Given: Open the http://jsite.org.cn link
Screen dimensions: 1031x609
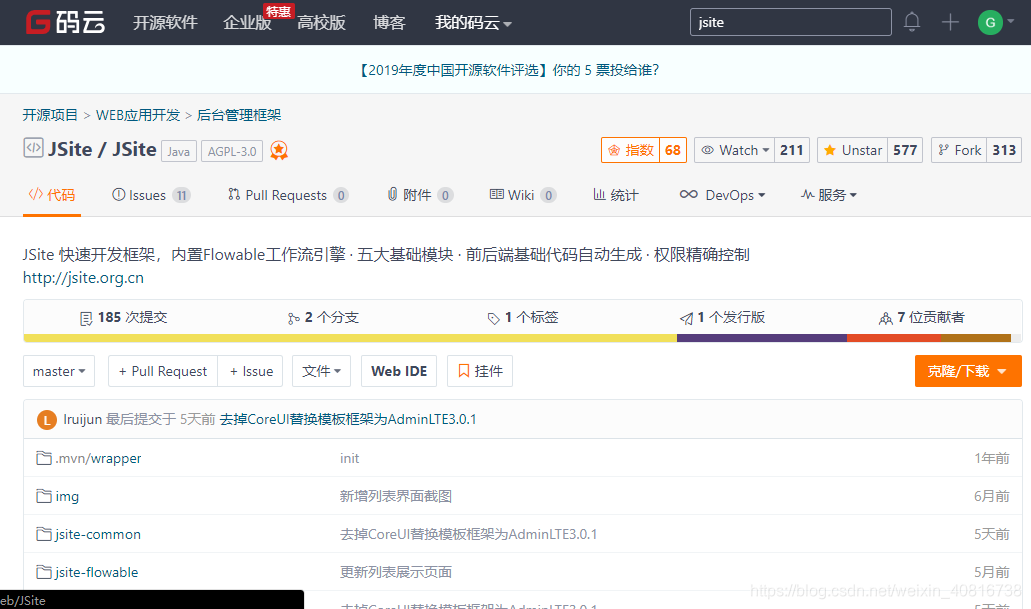Looking at the screenshot, I should (x=84, y=278).
